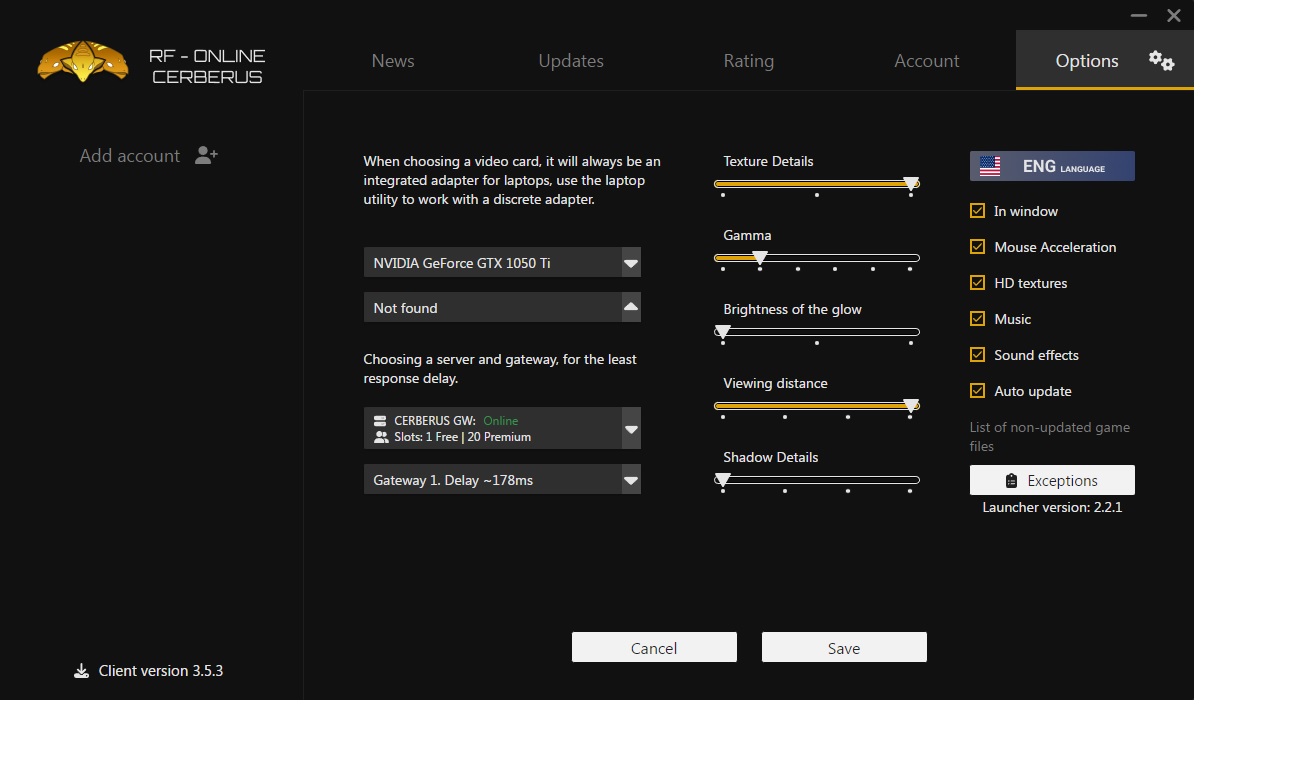The width and height of the screenshot is (1300, 780).
Task: Change the ENG language button
Action: [1052, 166]
